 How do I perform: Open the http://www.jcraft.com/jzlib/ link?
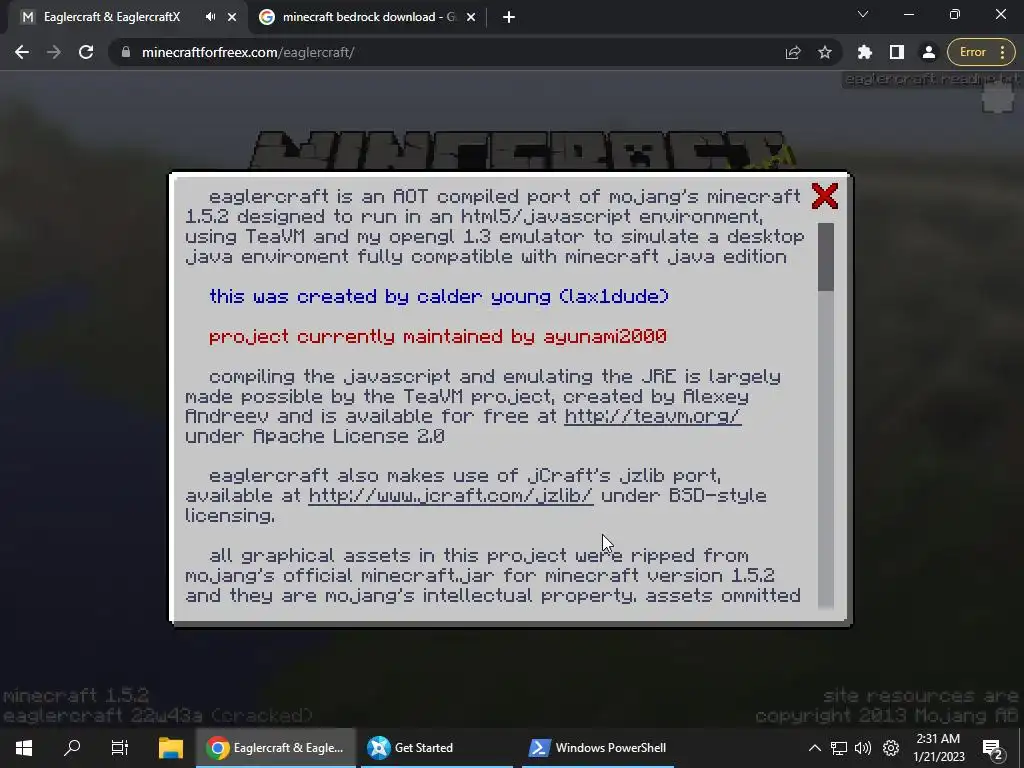pyautogui.click(x=451, y=496)
